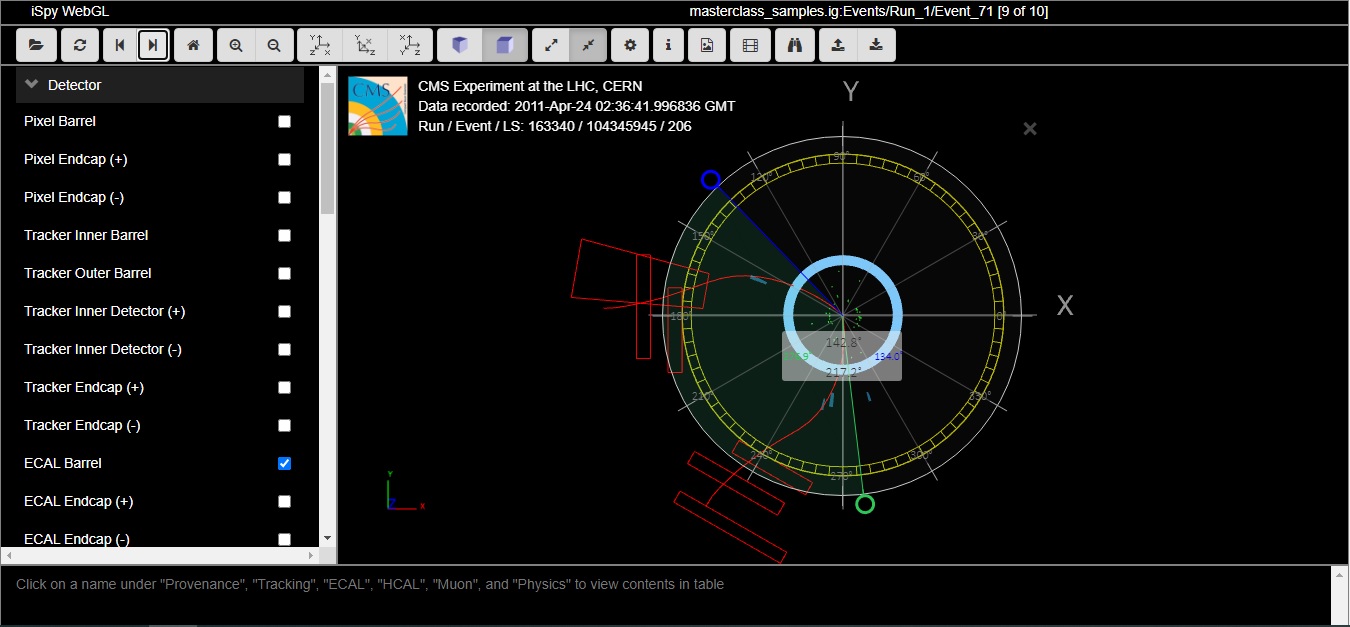This screenshot has height=627, width=1350.
Task: Reset view with the home icon
Action: (194, 45)
